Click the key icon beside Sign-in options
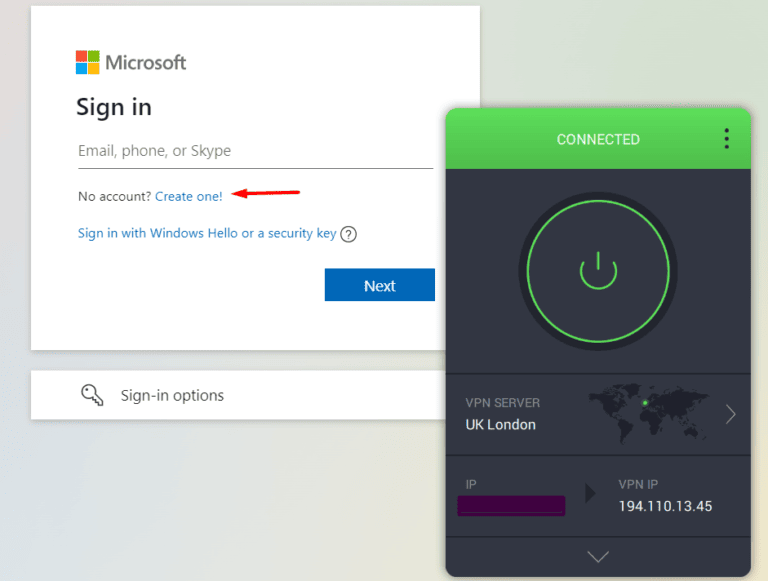 pyautogui.click(x=92, y=395)
